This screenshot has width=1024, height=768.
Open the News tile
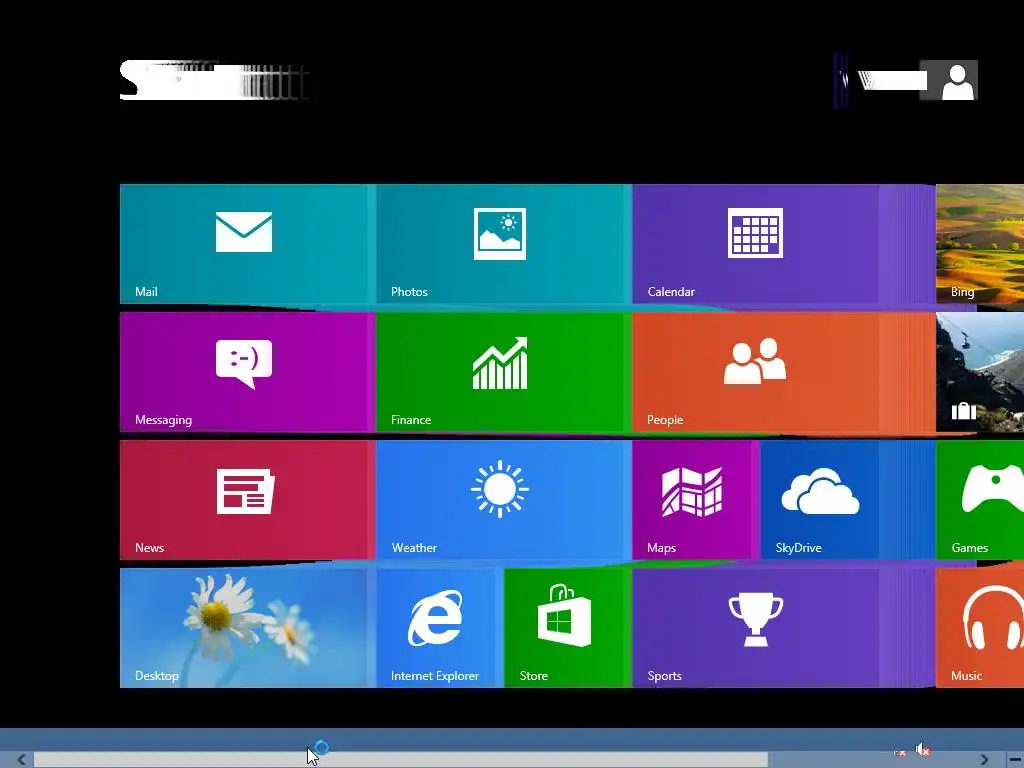(x=244, y=500)
